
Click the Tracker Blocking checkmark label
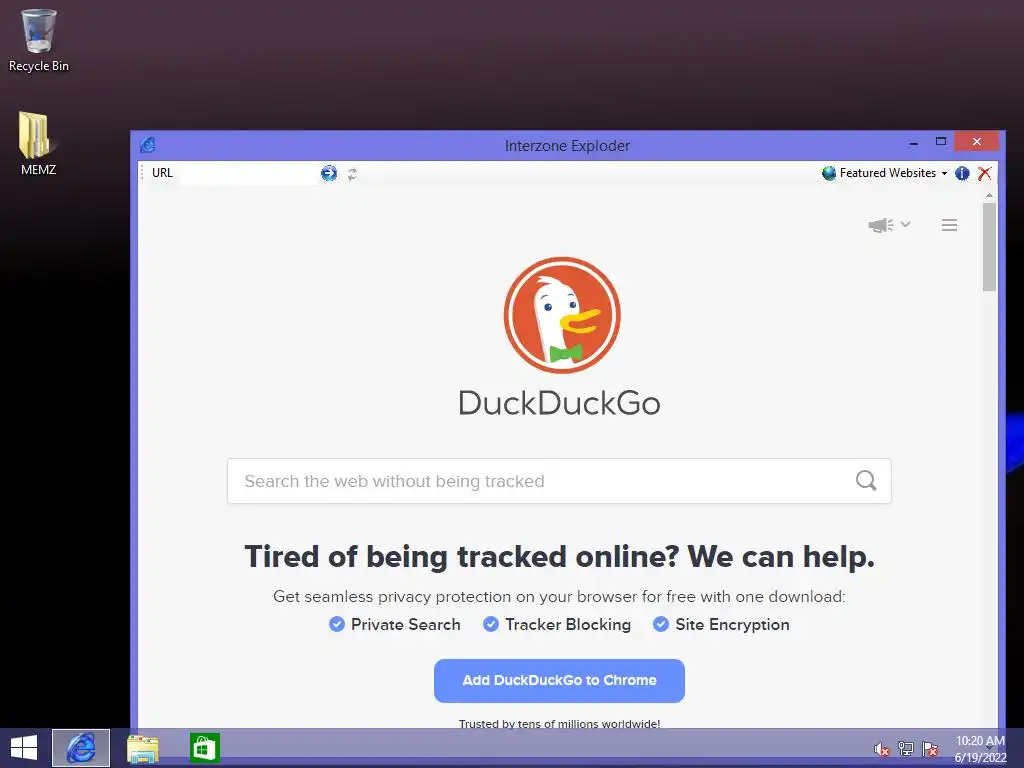(557, 624)
